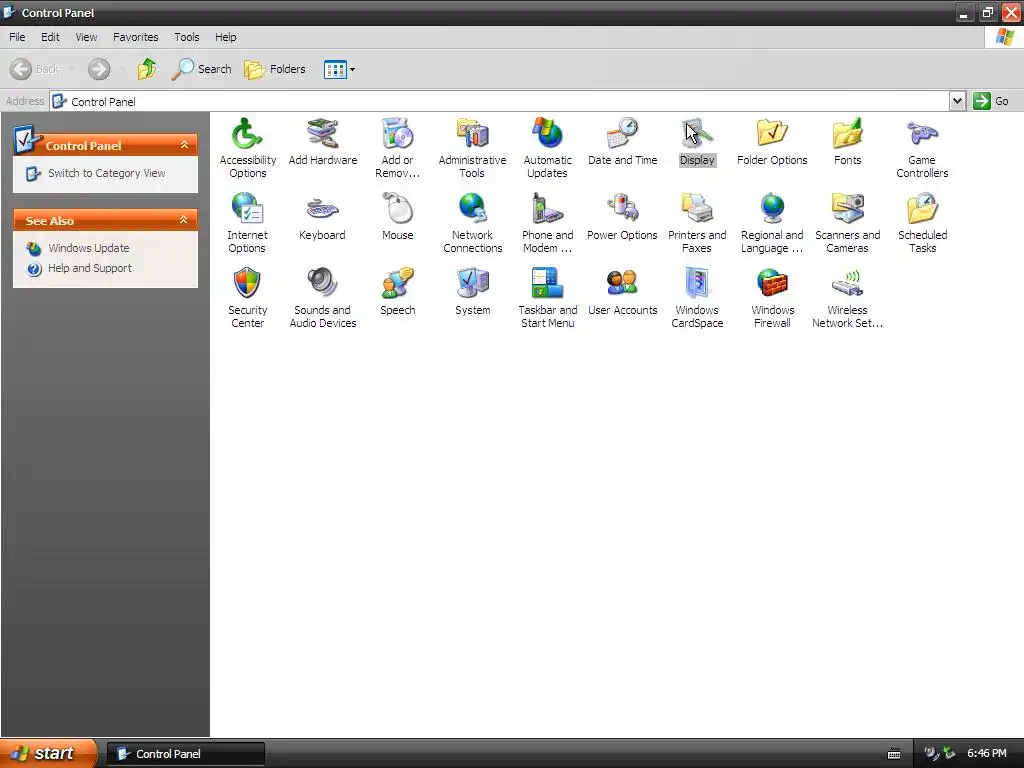Screen dimensions: 1024x768
Task: Open the File menu
Action: click(x=17, y=37)
